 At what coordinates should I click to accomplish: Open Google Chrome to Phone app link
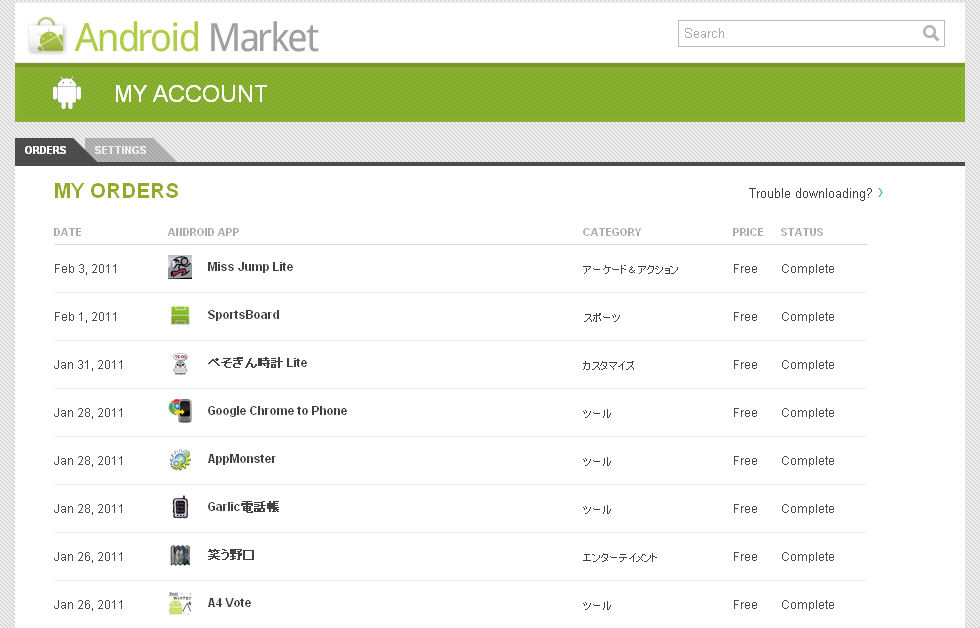click(x=277, y=411)
